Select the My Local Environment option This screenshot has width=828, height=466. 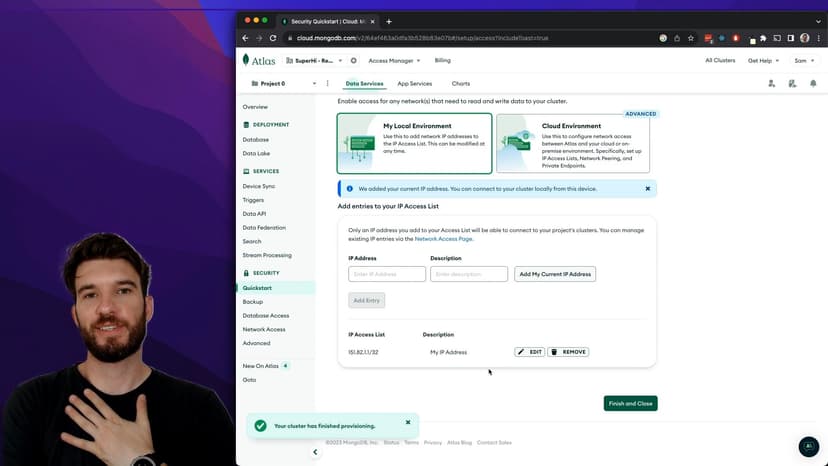coord(414,143)
